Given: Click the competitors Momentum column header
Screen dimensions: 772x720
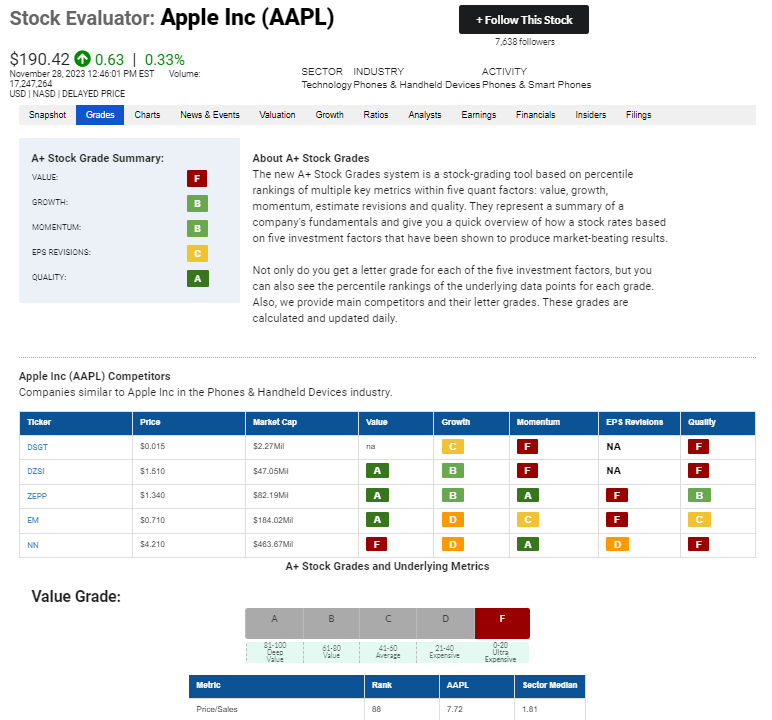Looking at the screenshot, I should [554, 423].
